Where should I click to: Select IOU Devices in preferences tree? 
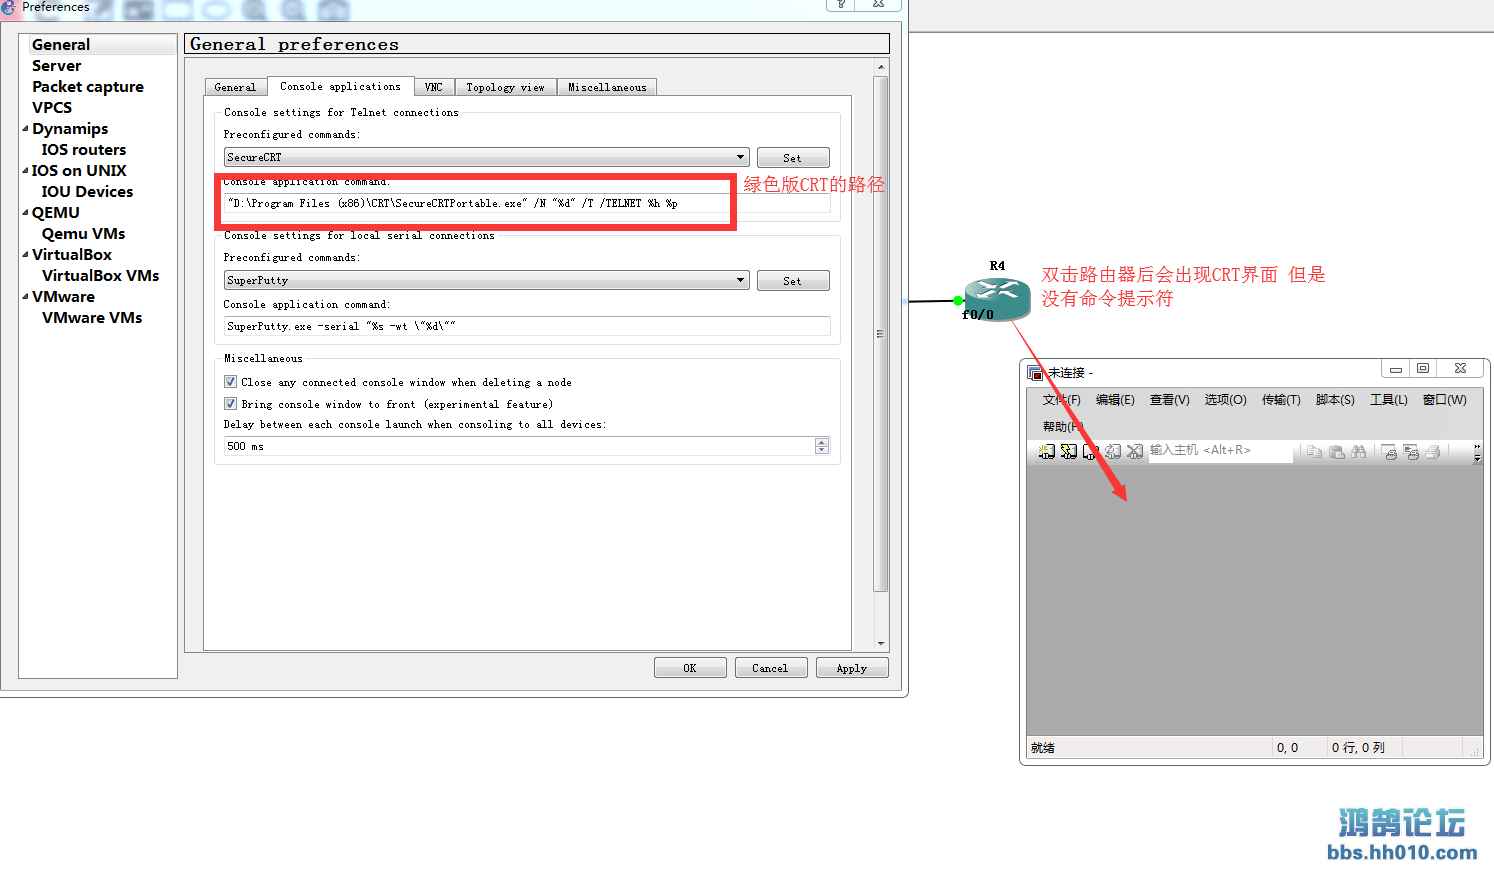coord(87,191)
